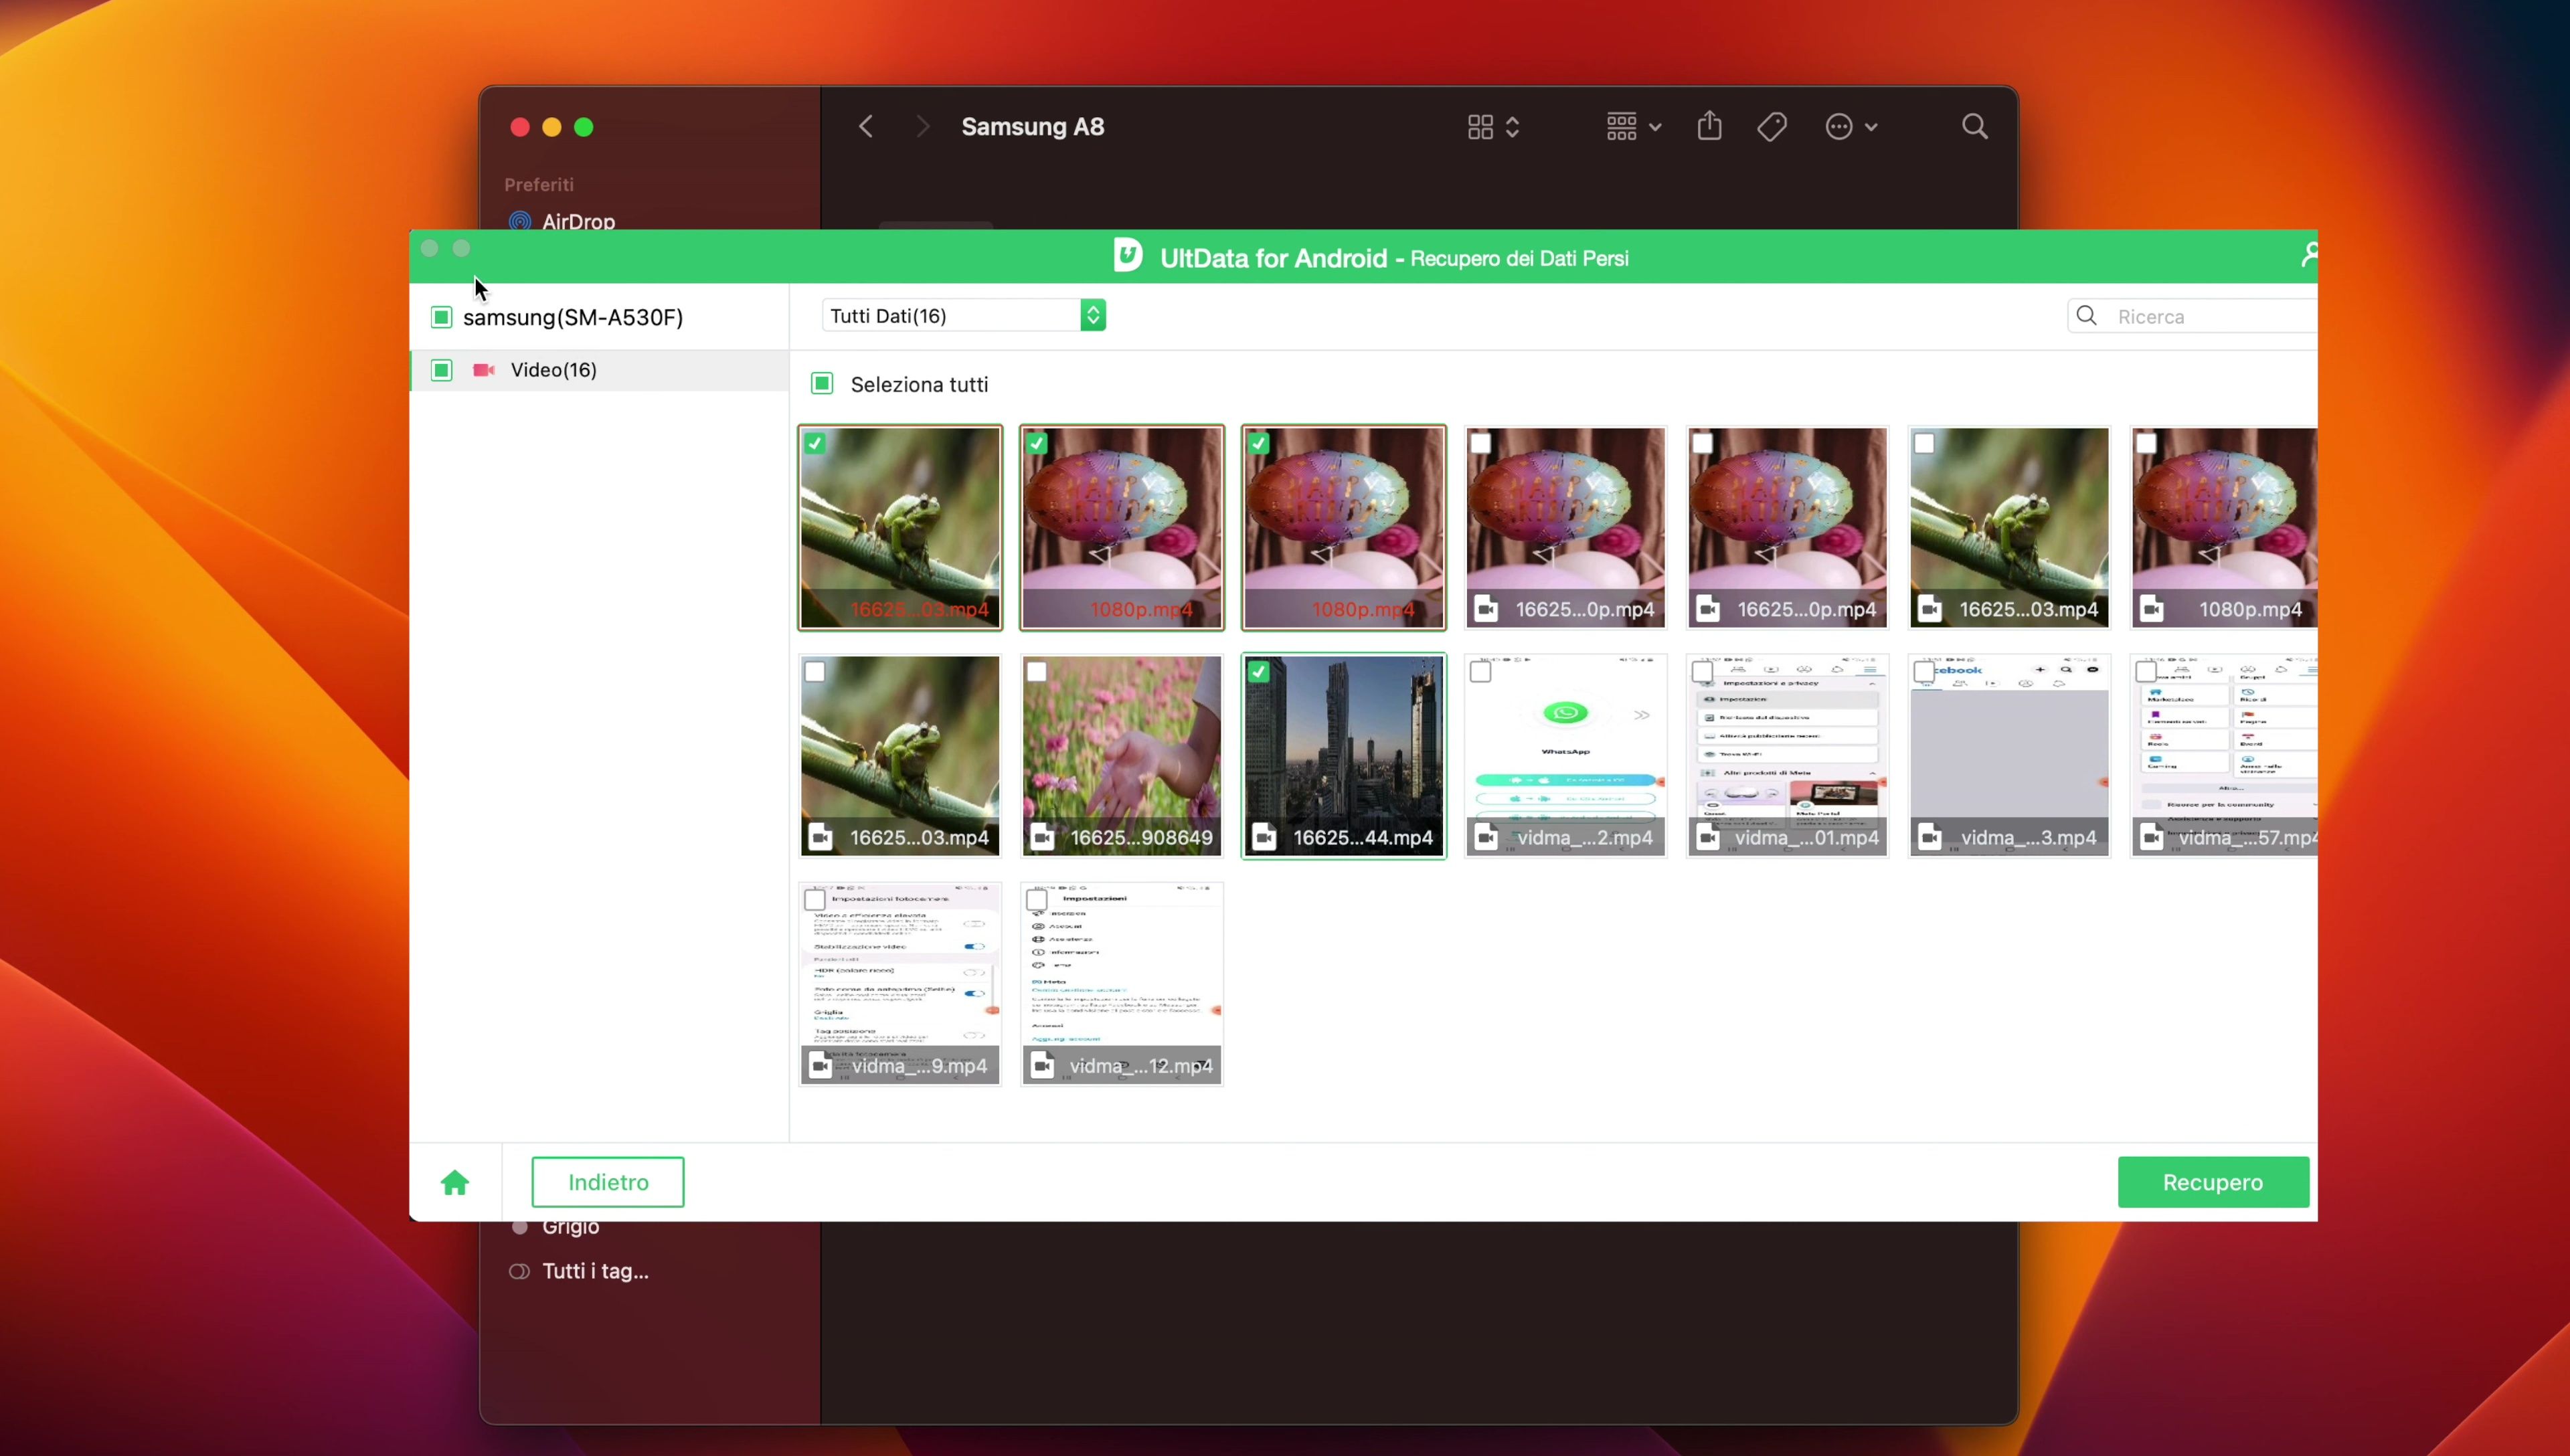Go back in Finder Samsung A8 window
2570x1456 pixels.
866,127
